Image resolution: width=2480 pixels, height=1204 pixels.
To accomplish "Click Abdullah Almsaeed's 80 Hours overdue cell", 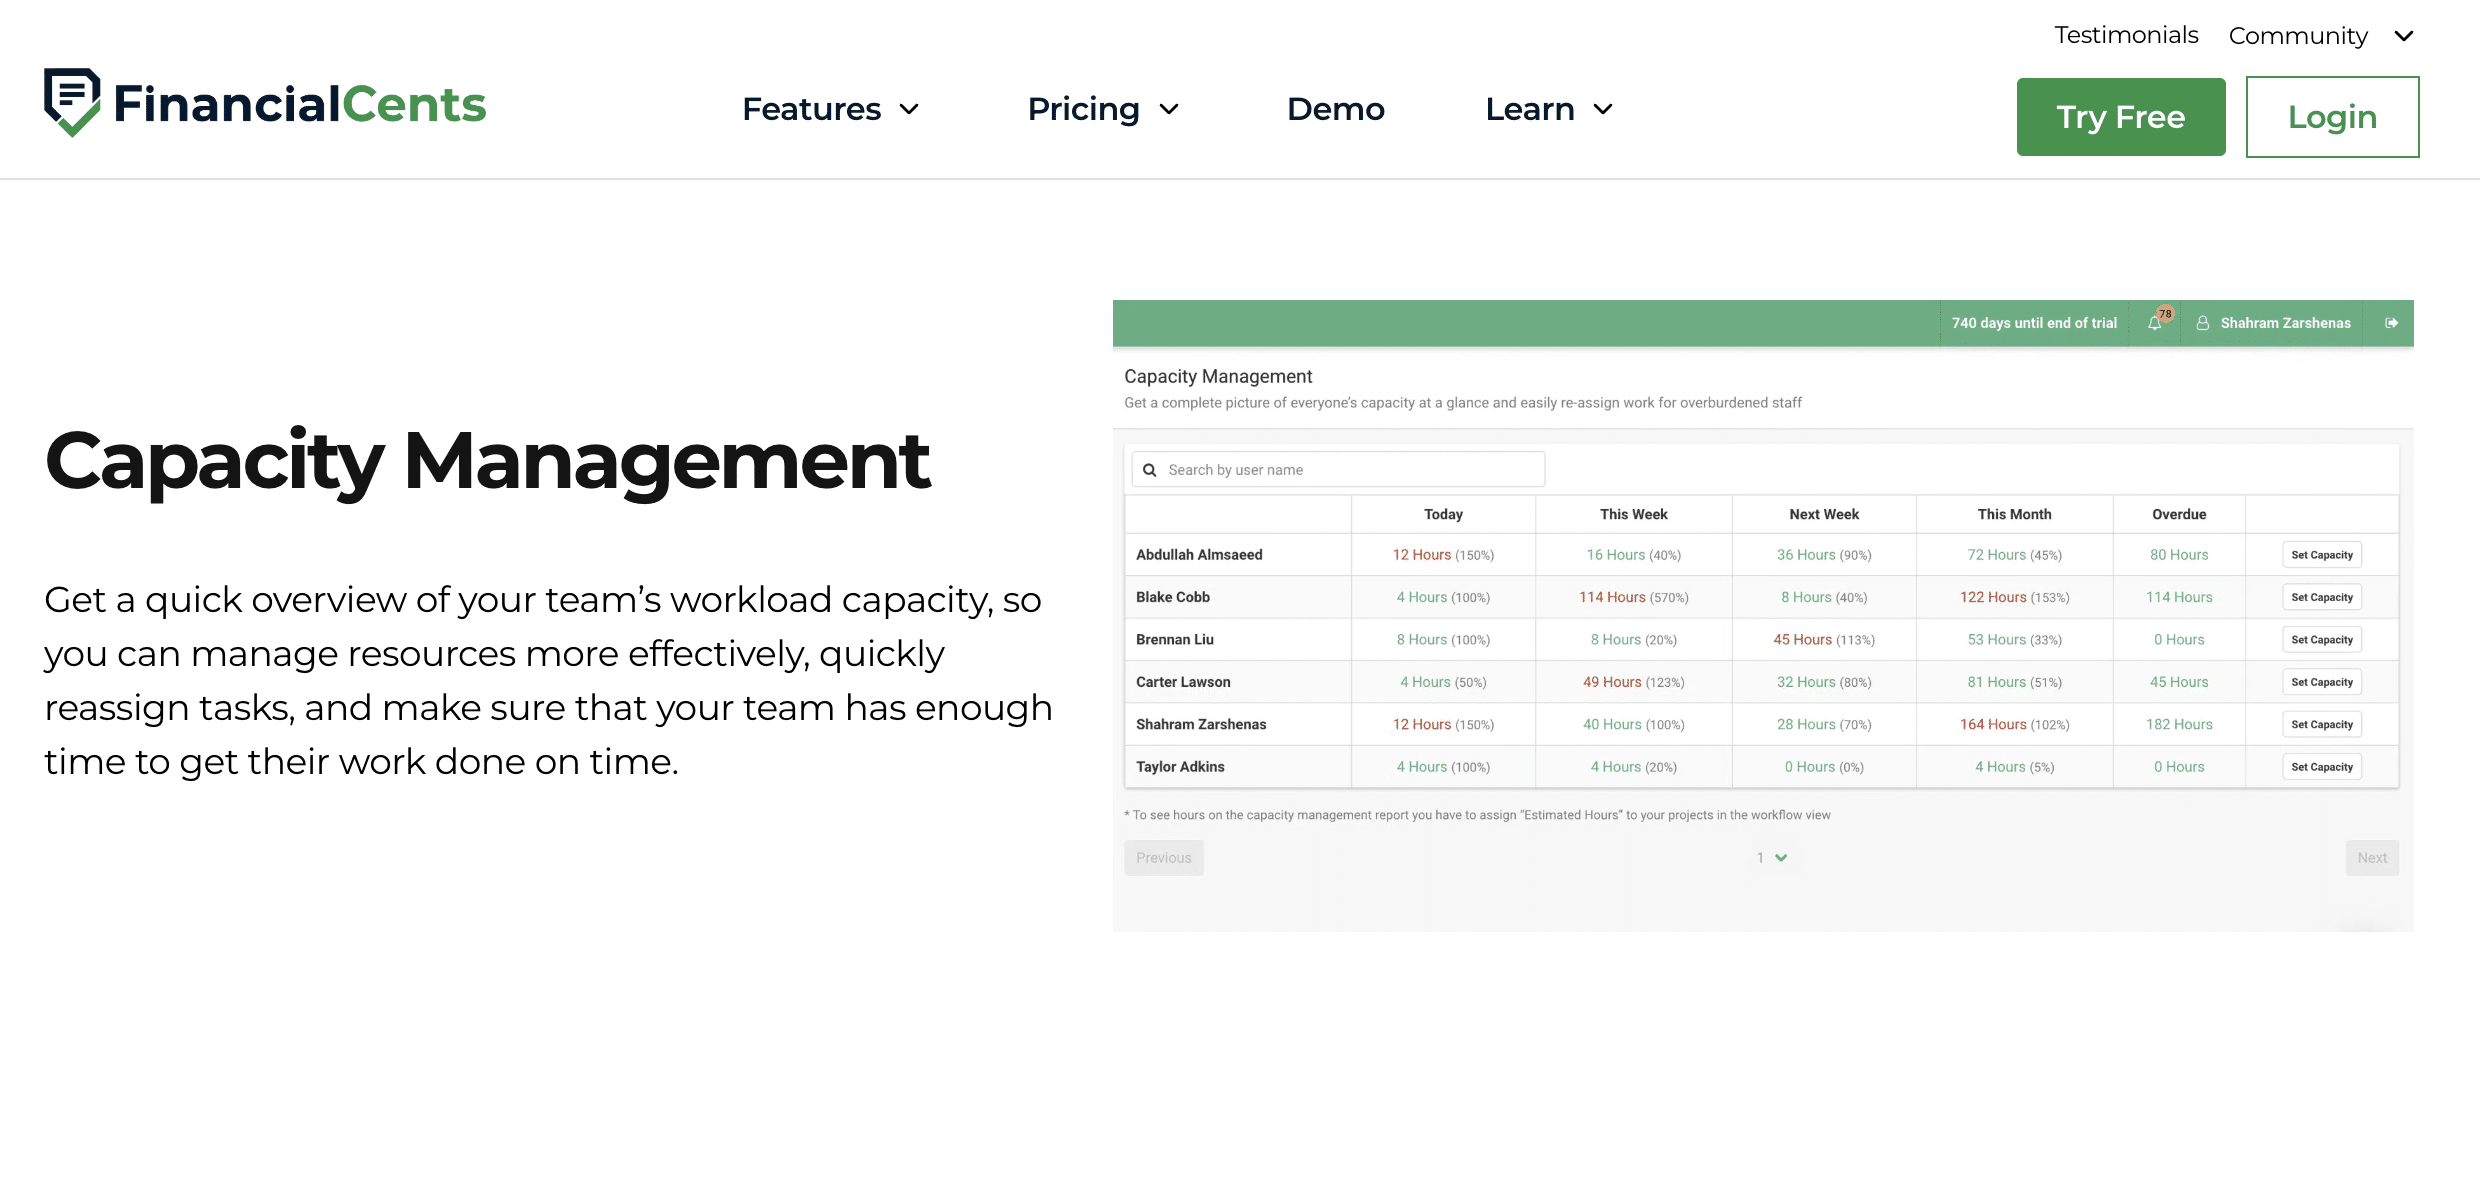I will pyautogui.click(x=2179, y=555).
